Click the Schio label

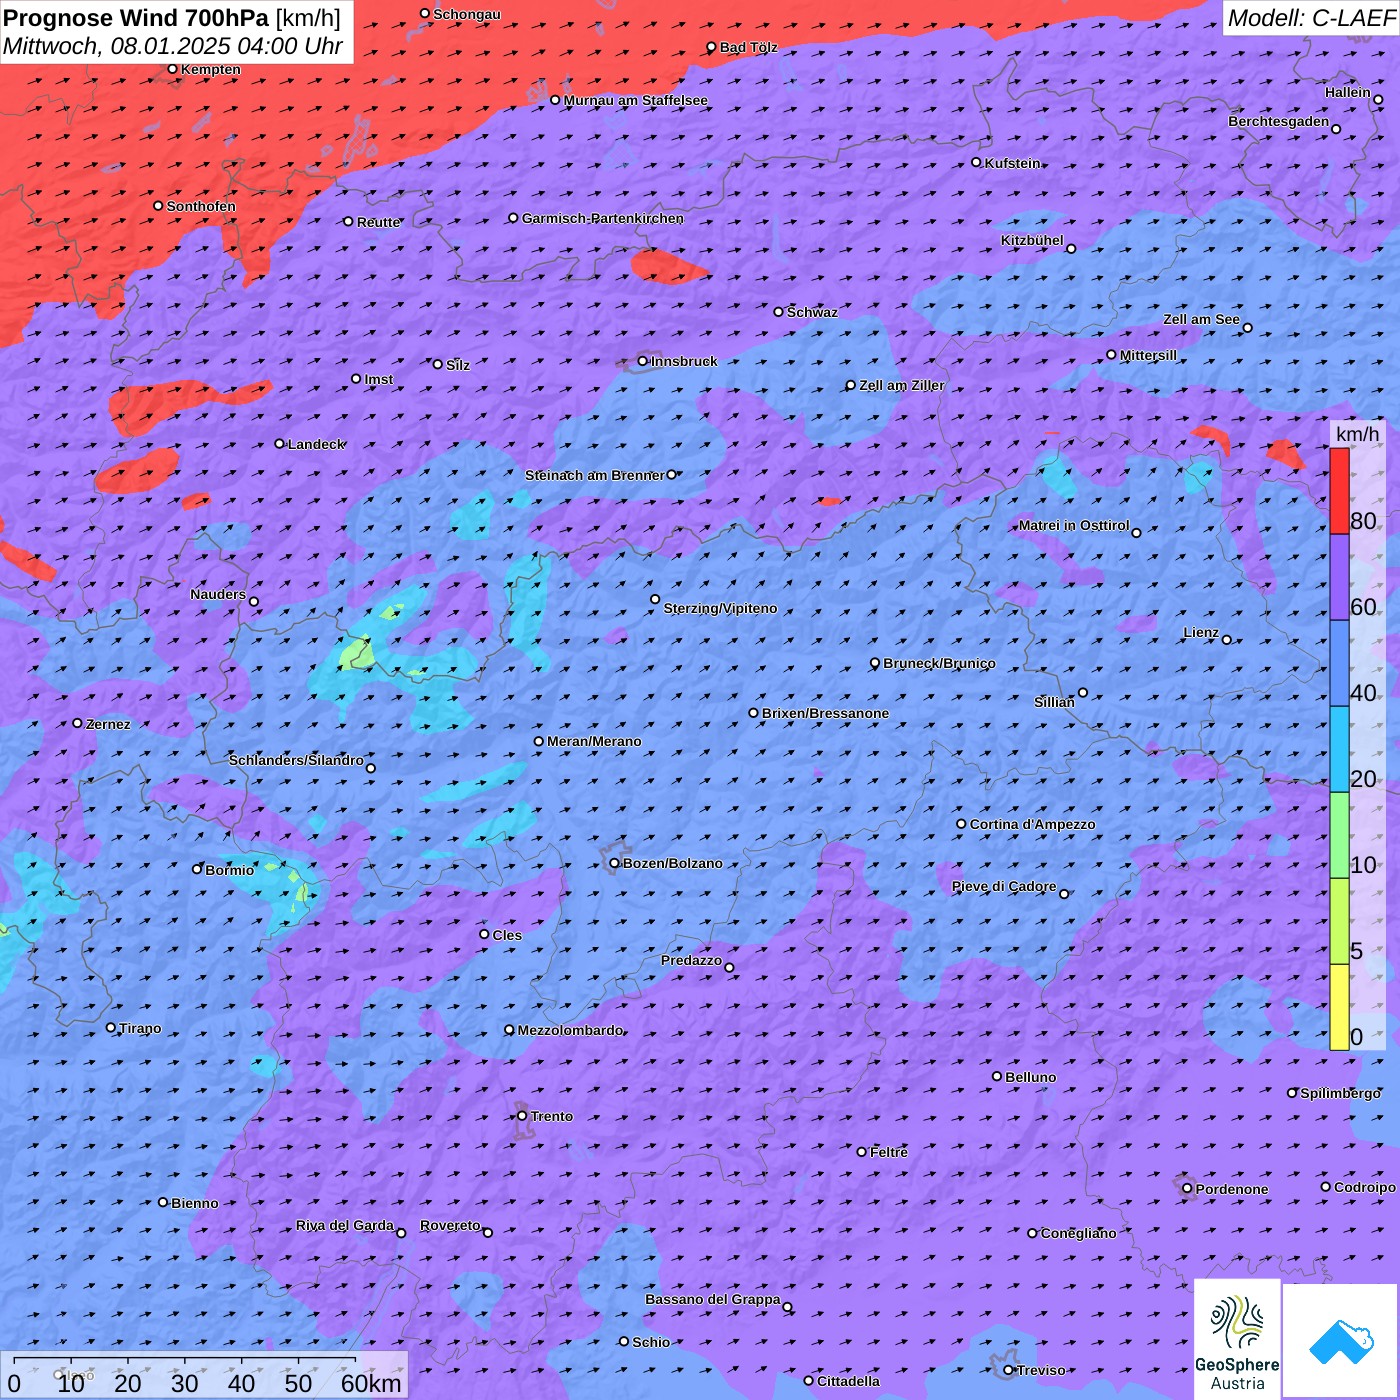(651, 1342)
